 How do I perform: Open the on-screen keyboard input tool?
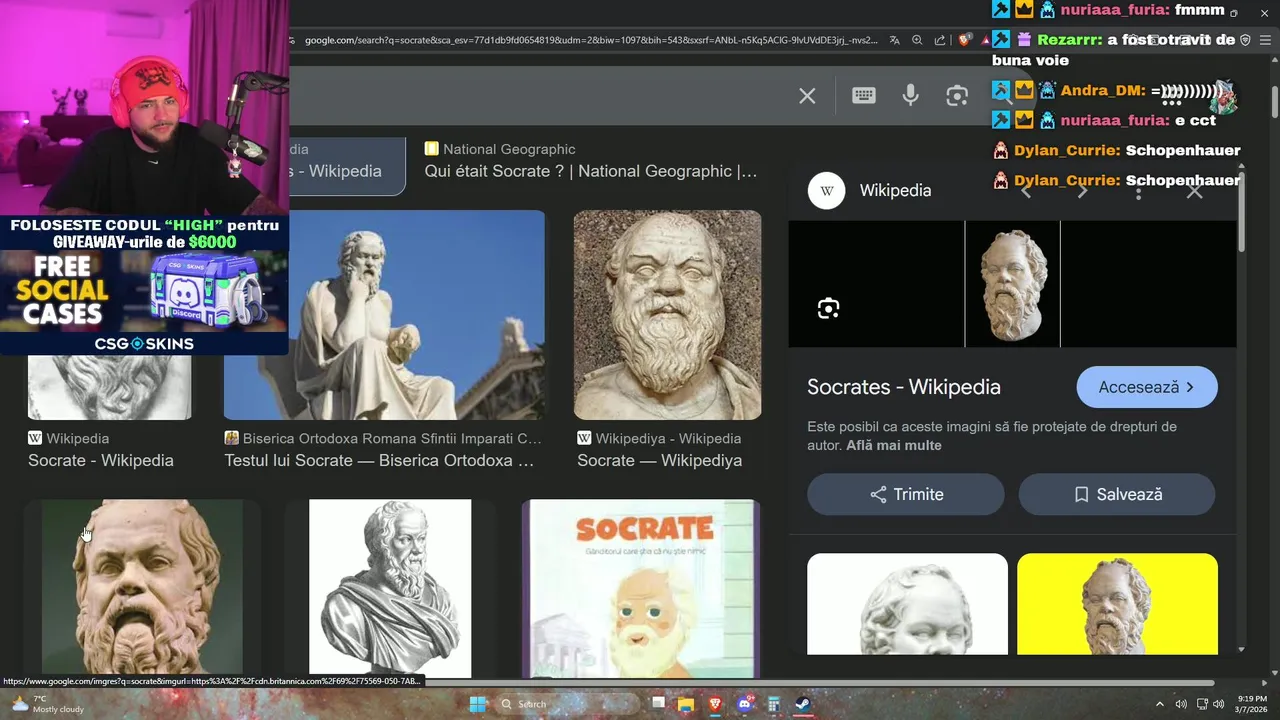[x=864, y=95]
